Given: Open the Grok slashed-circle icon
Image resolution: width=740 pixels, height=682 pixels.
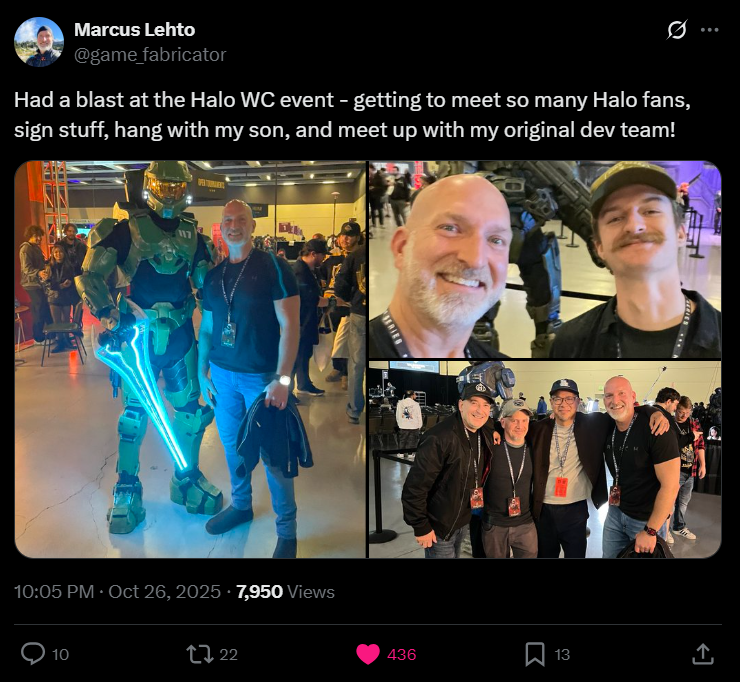Looking at the screenshot, I should (x=676, y=30).
